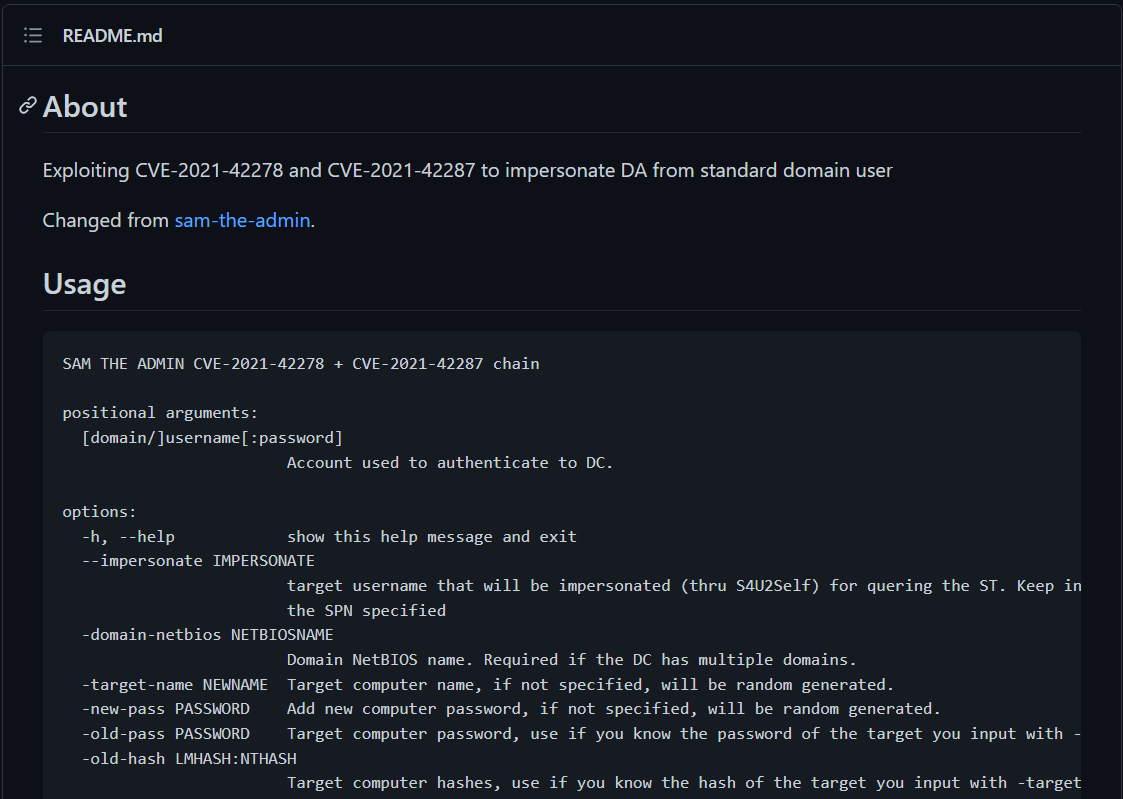
Task: Select the "Changed from" text
Action: (x=105, y=220)
